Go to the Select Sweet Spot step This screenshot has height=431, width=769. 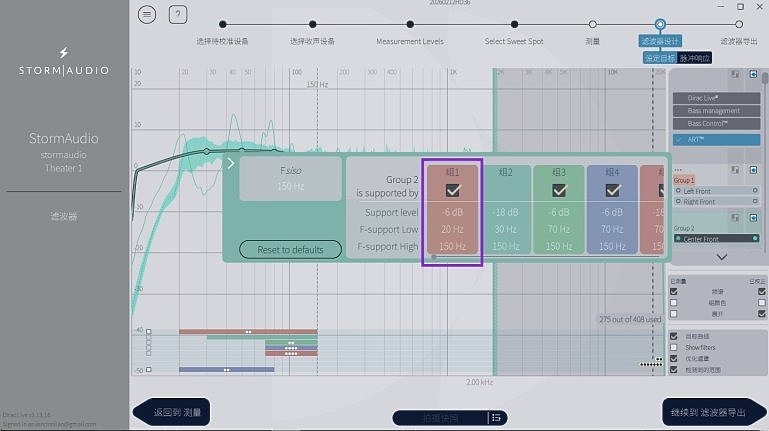coord(514,41)
